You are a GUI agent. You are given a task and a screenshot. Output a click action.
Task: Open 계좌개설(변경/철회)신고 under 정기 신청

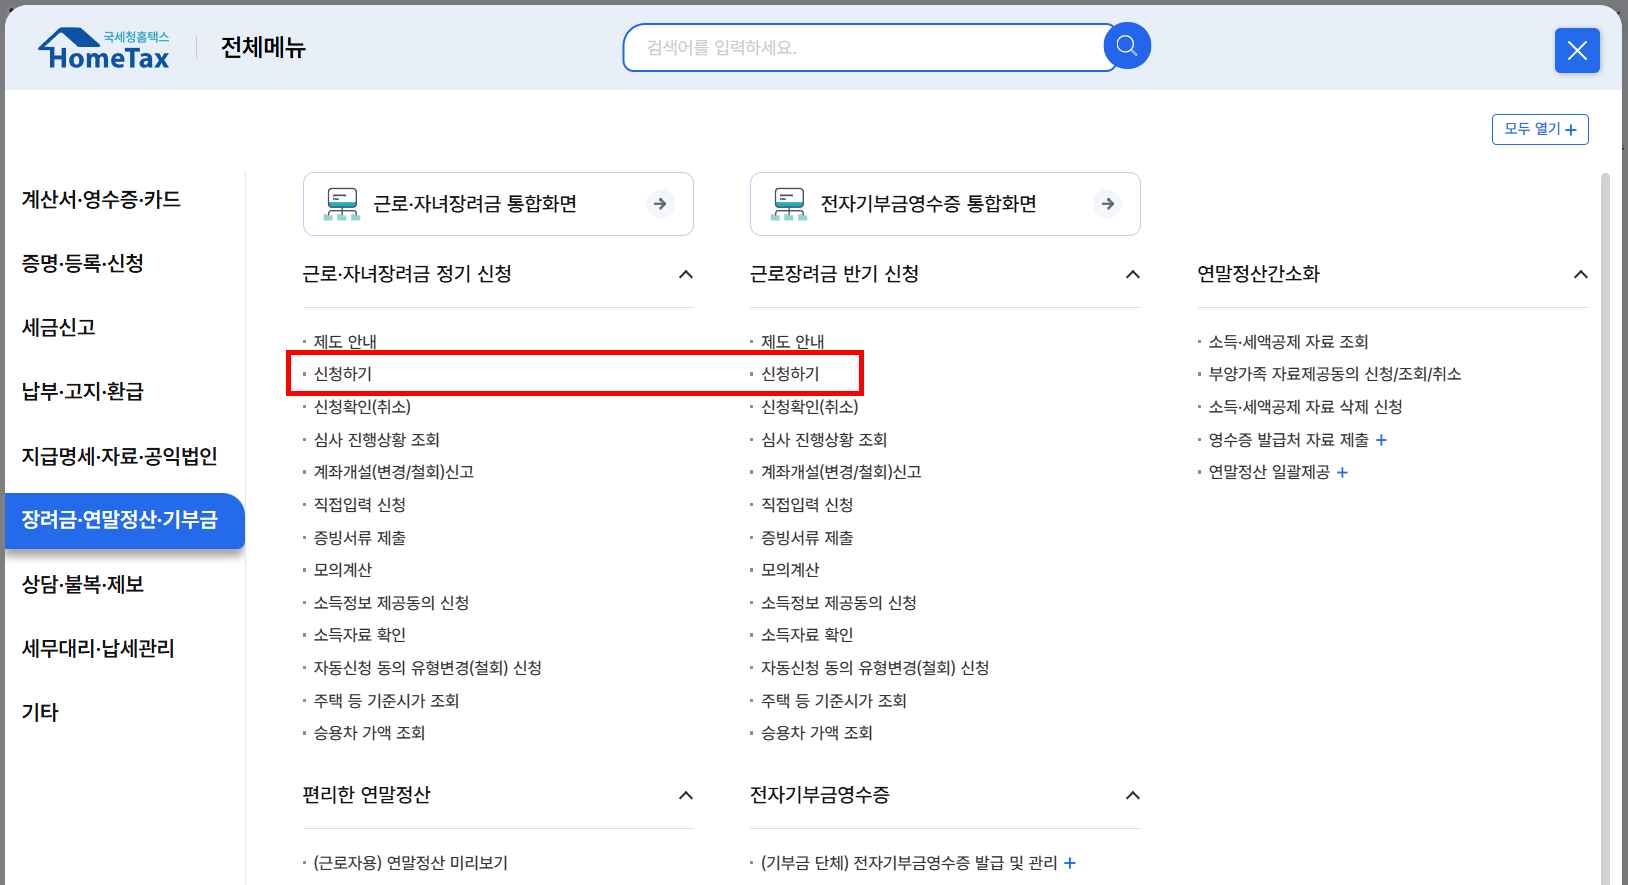click(x=394, y=472)
